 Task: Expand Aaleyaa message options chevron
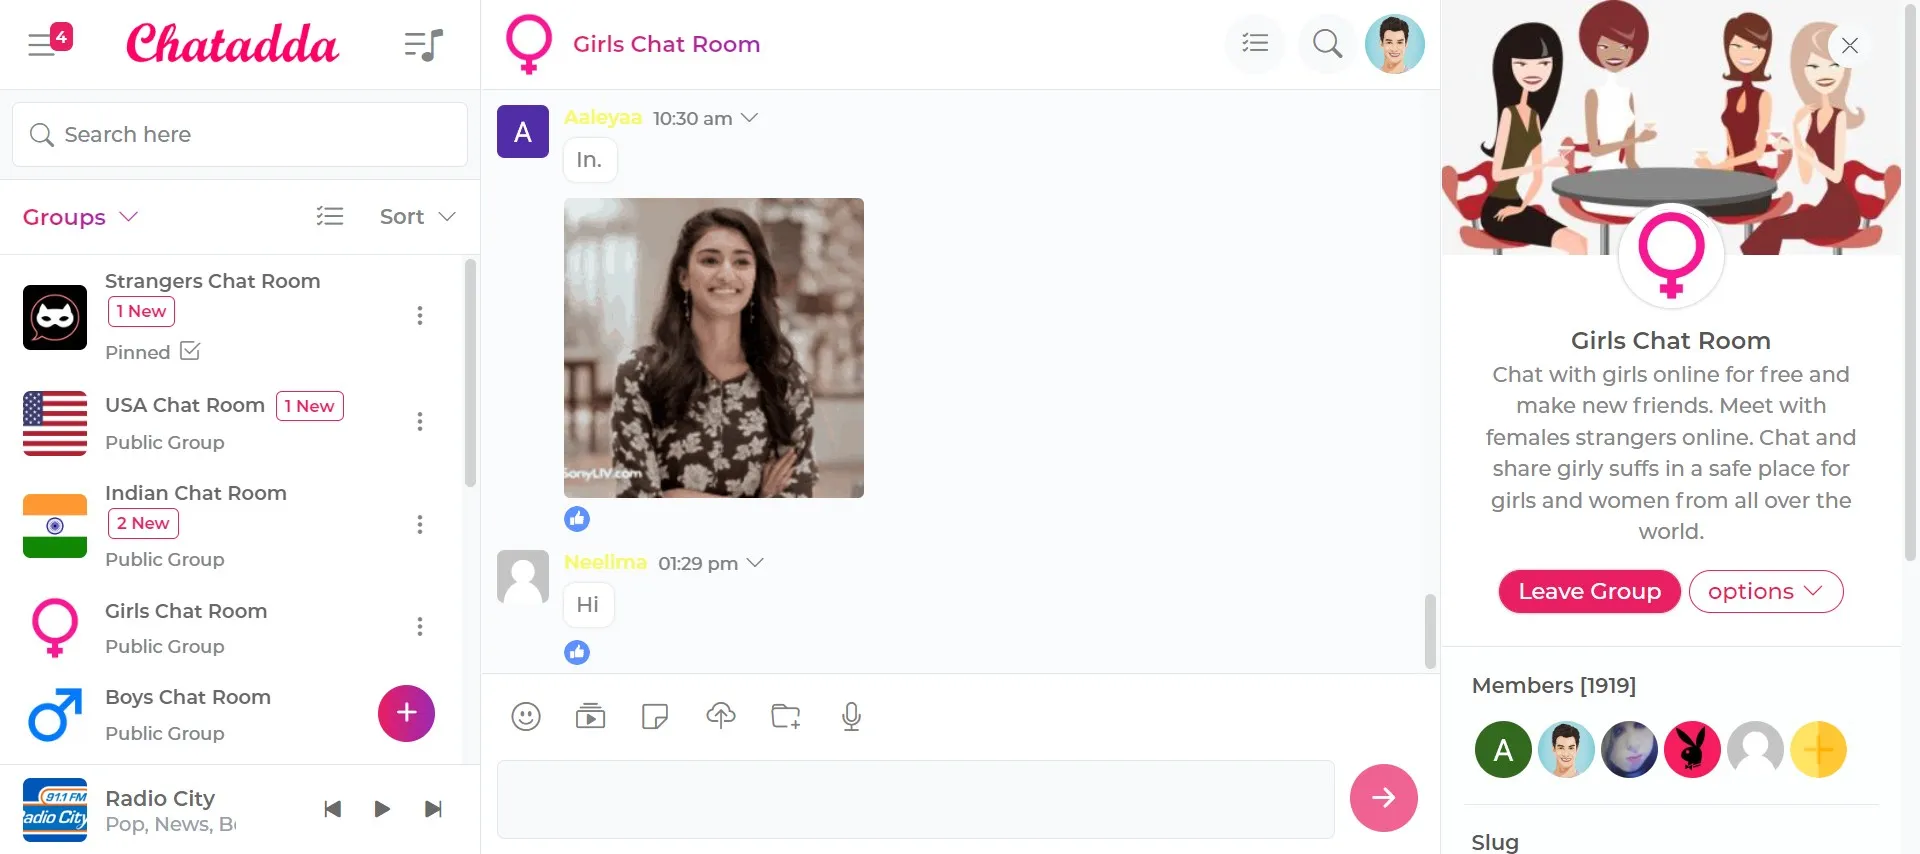749,118
